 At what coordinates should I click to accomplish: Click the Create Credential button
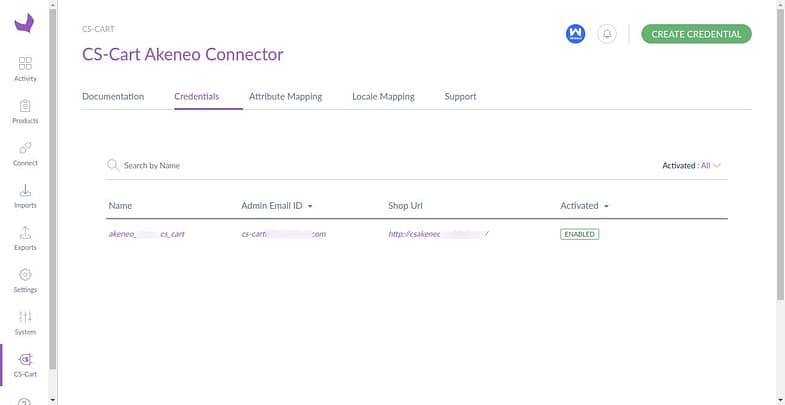[696, 34]
